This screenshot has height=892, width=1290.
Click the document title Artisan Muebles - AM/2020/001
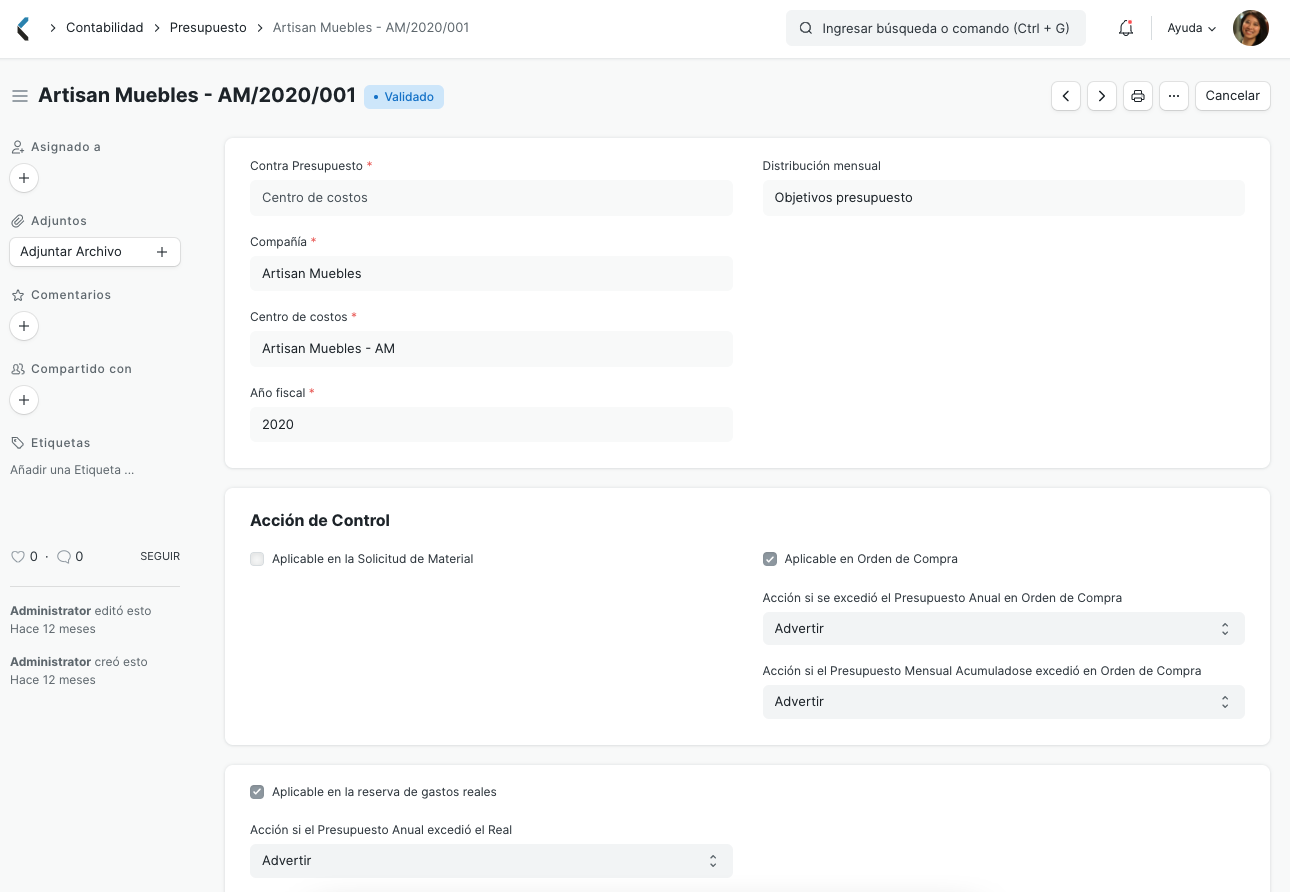coord(197,95)
